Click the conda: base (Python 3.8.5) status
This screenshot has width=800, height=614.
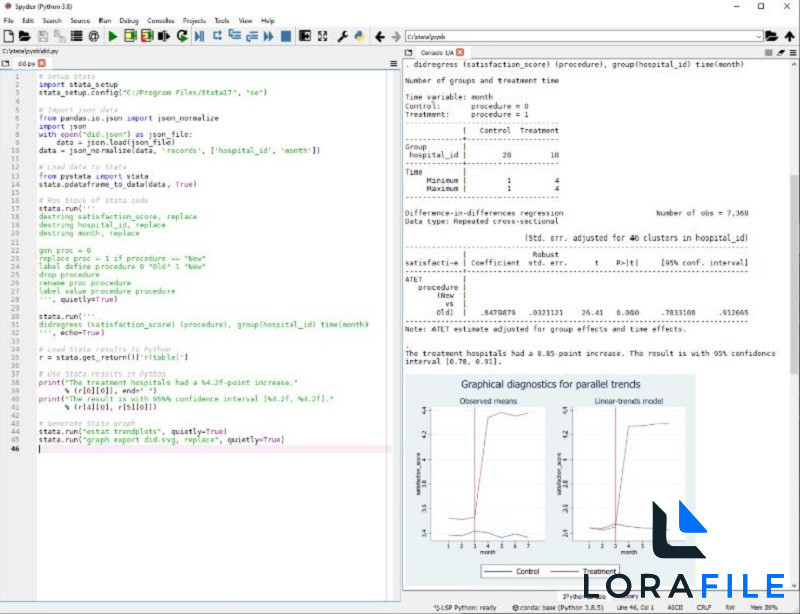click(558, 607)
